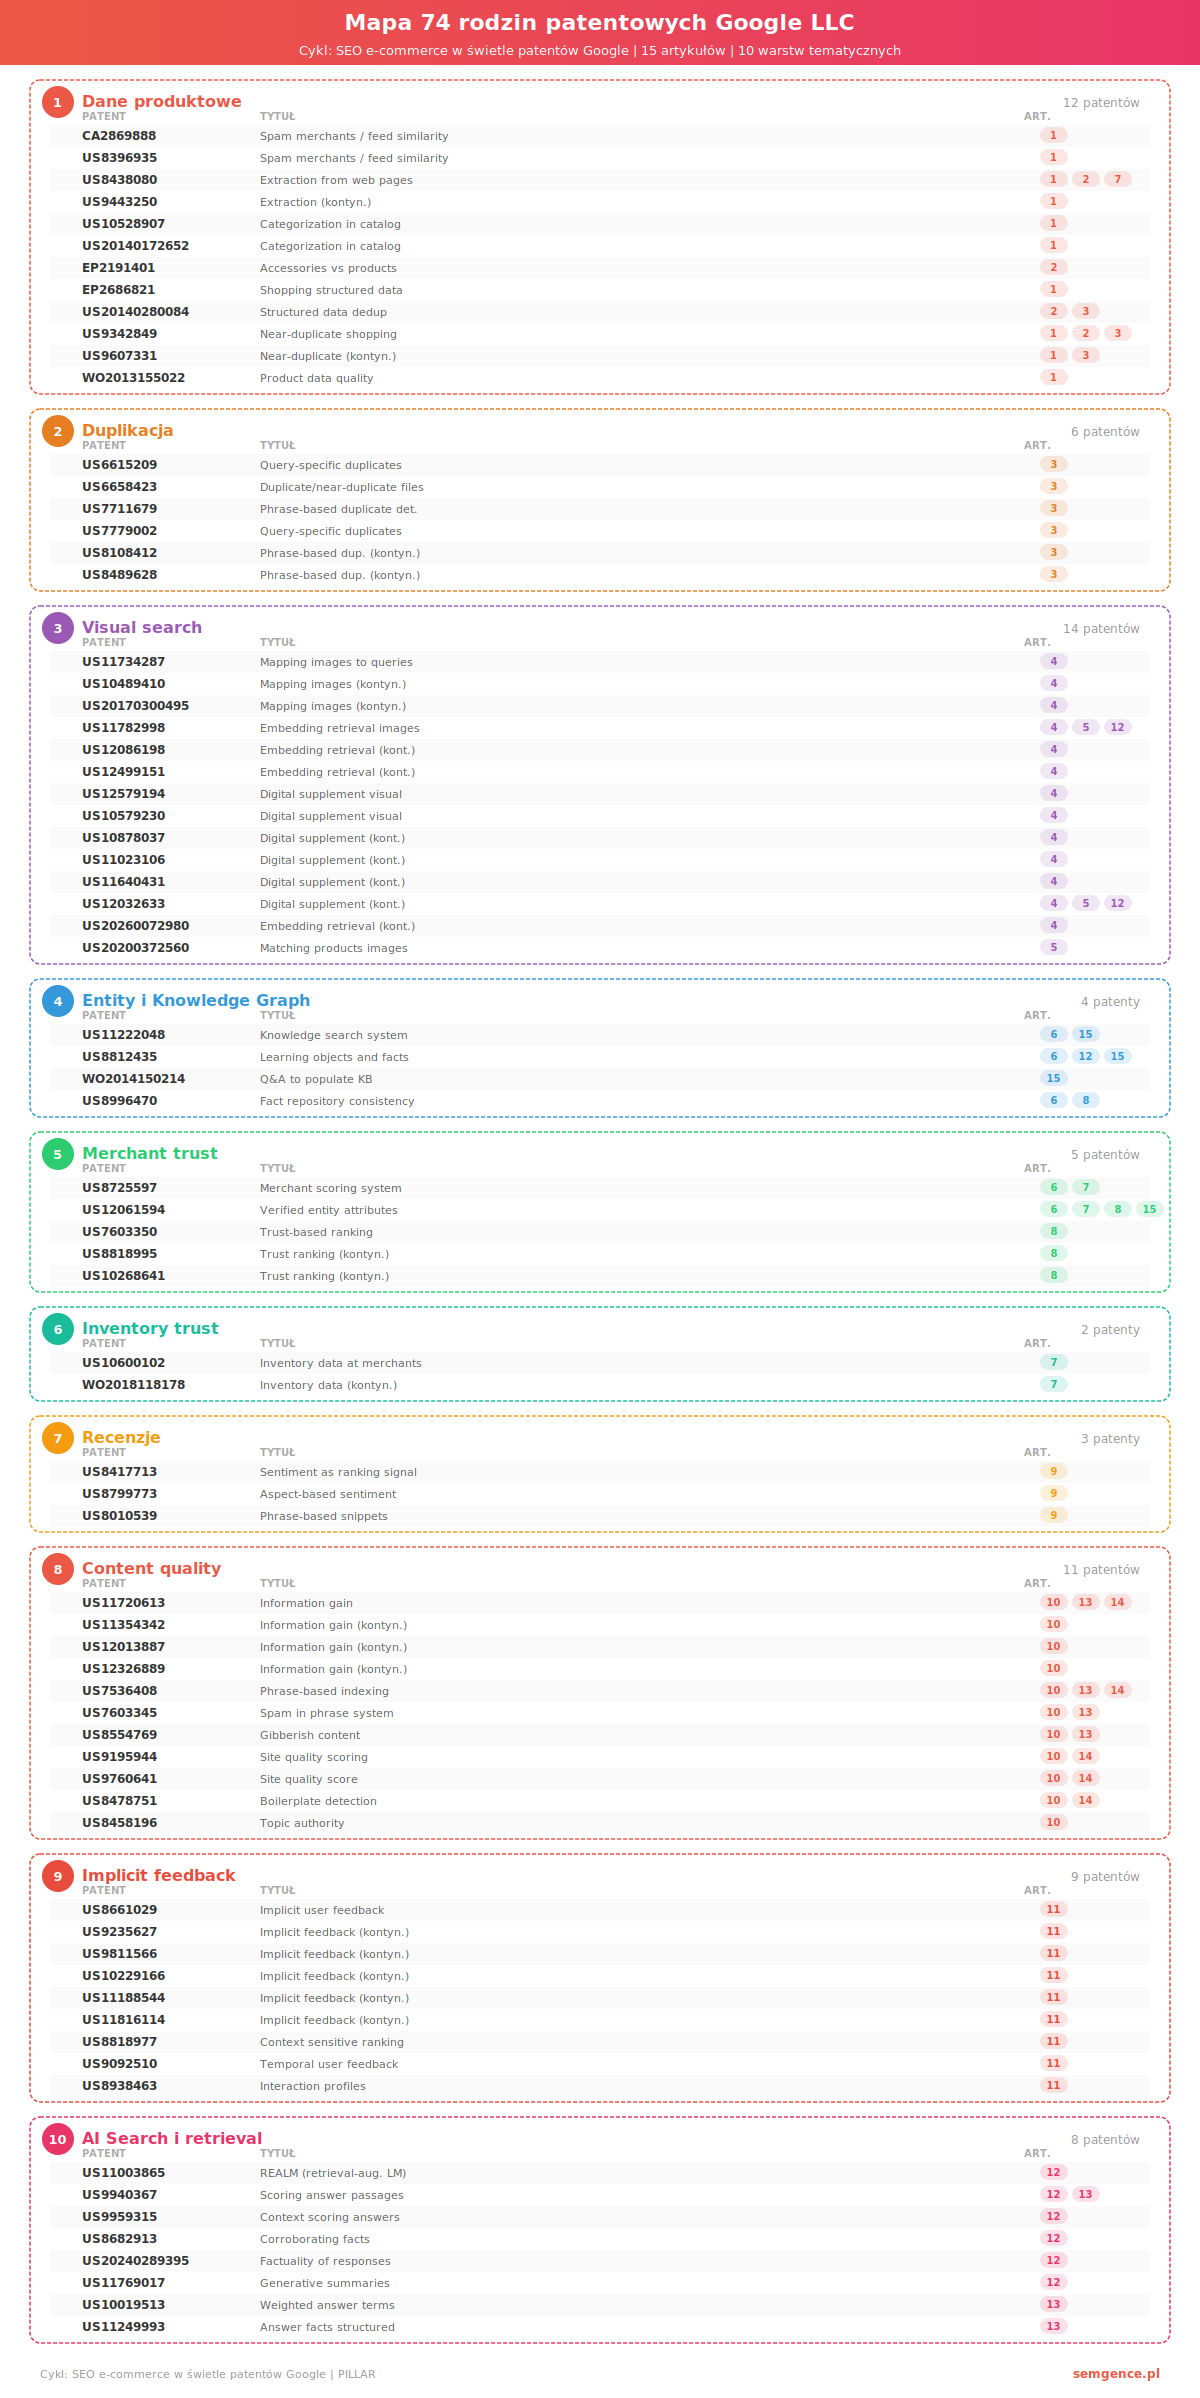Select the purple number 3 circle beside Visual search
This screenshot has width=1200, height=2398.
pyautogui.click(x=58, y=628)
